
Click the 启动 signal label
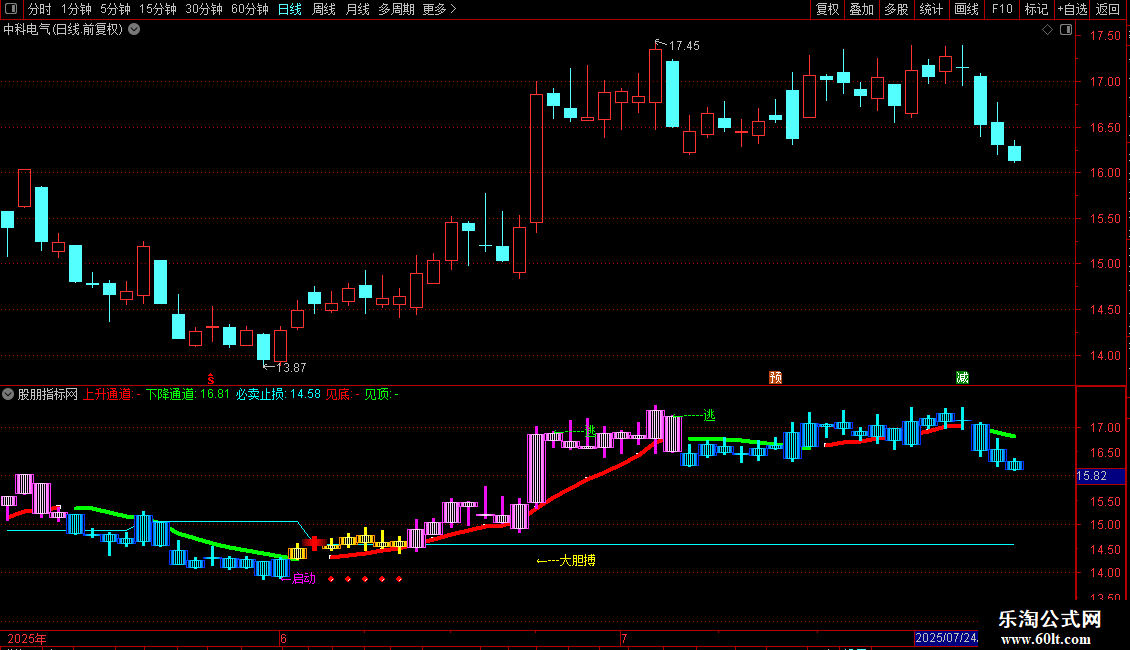[303, 578]
